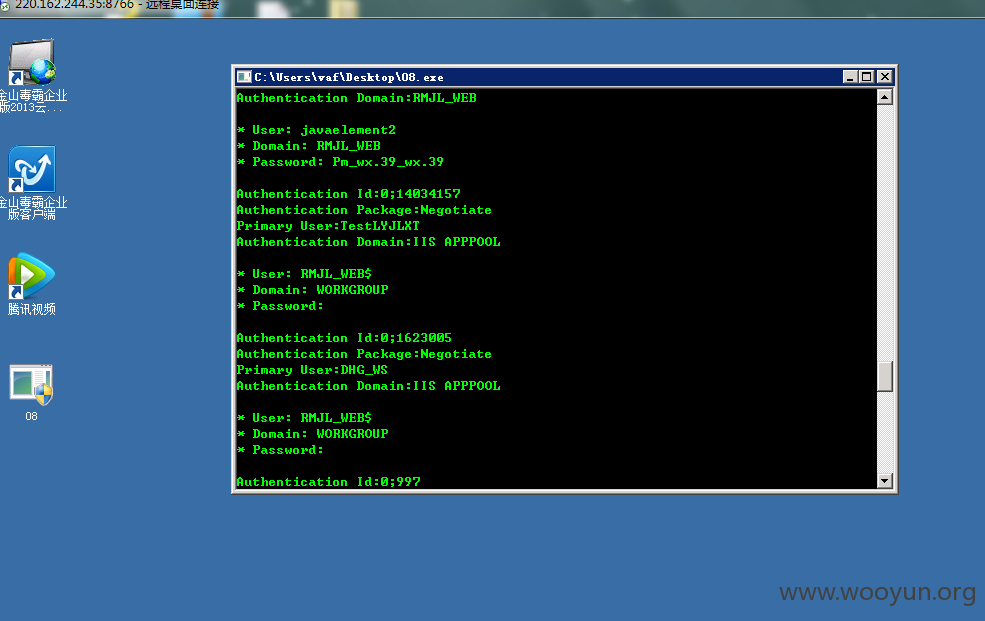Click the 08.exe console title bar text
The image size is (985, 621).
pos(349,77)
